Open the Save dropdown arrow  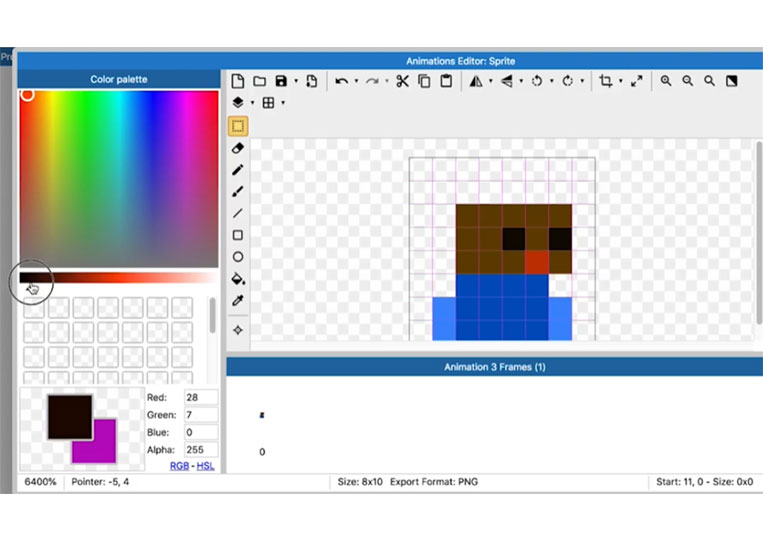tap(296, 81)
